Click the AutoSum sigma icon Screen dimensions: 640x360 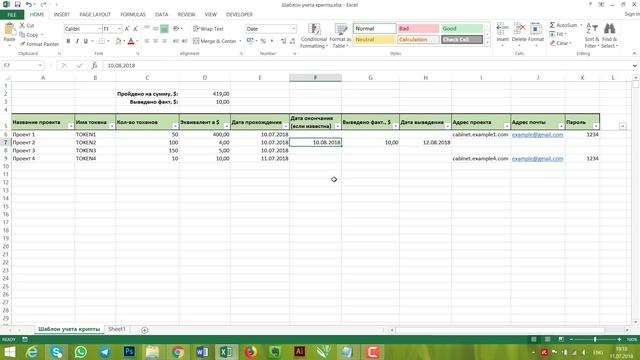tap(552, 25)
